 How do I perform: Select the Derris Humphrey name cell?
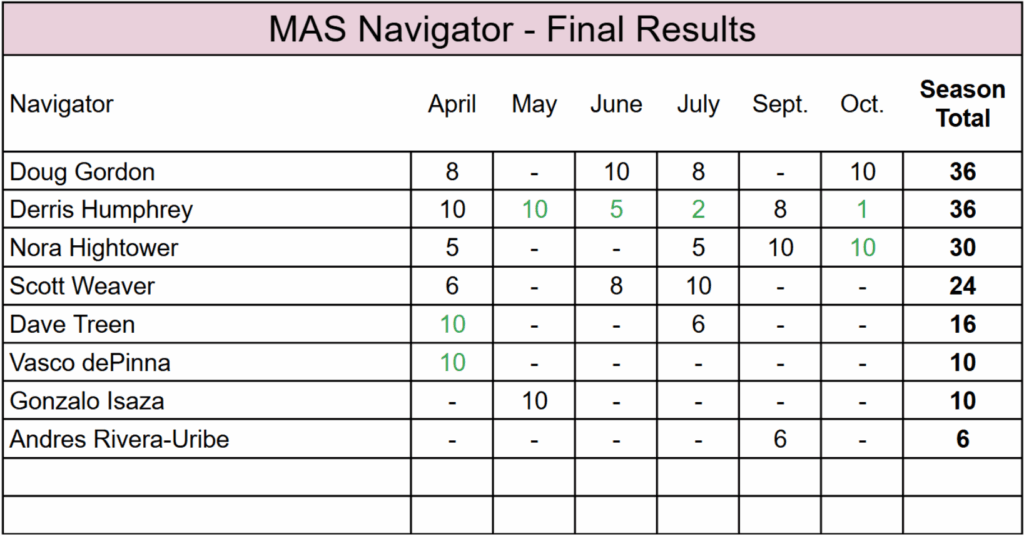(101, 210)
